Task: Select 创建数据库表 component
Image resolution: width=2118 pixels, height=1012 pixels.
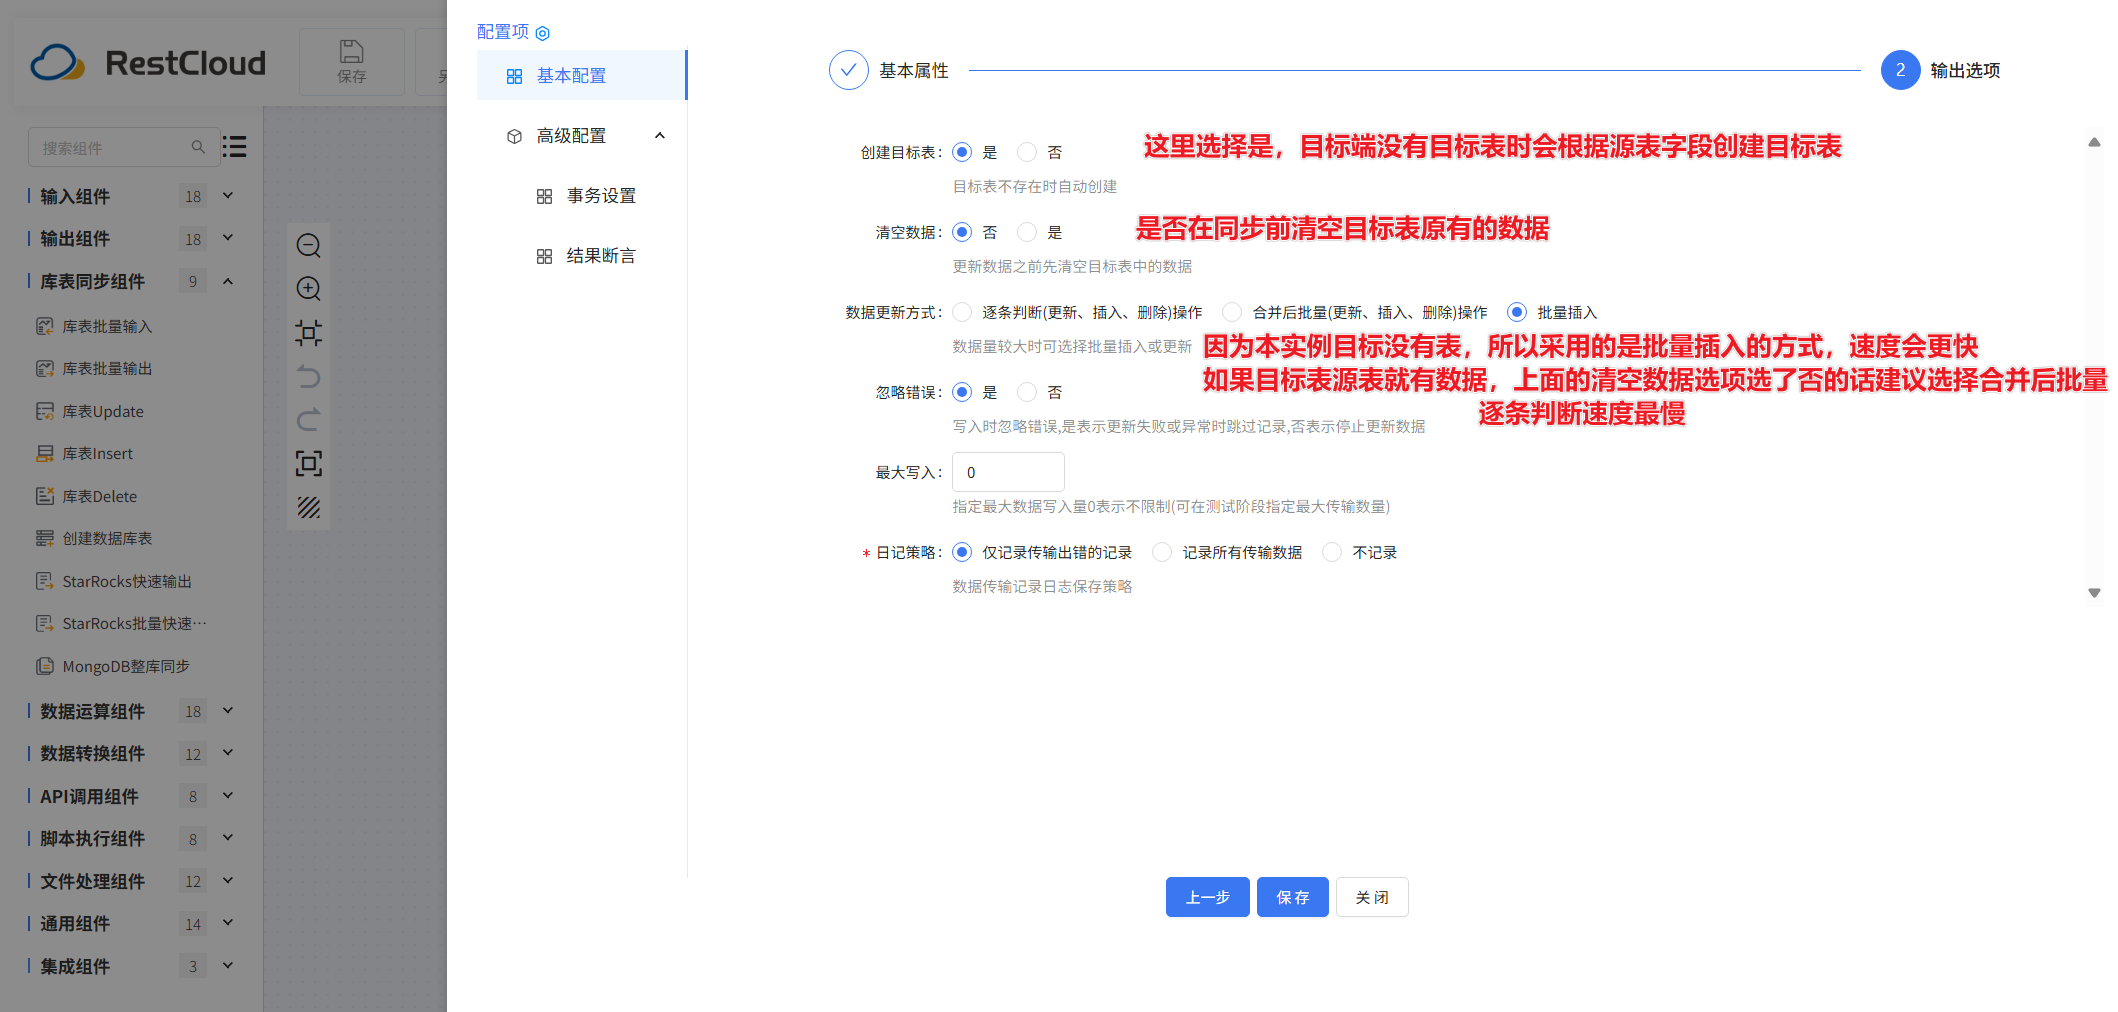Action: click(x=95, y=538)
